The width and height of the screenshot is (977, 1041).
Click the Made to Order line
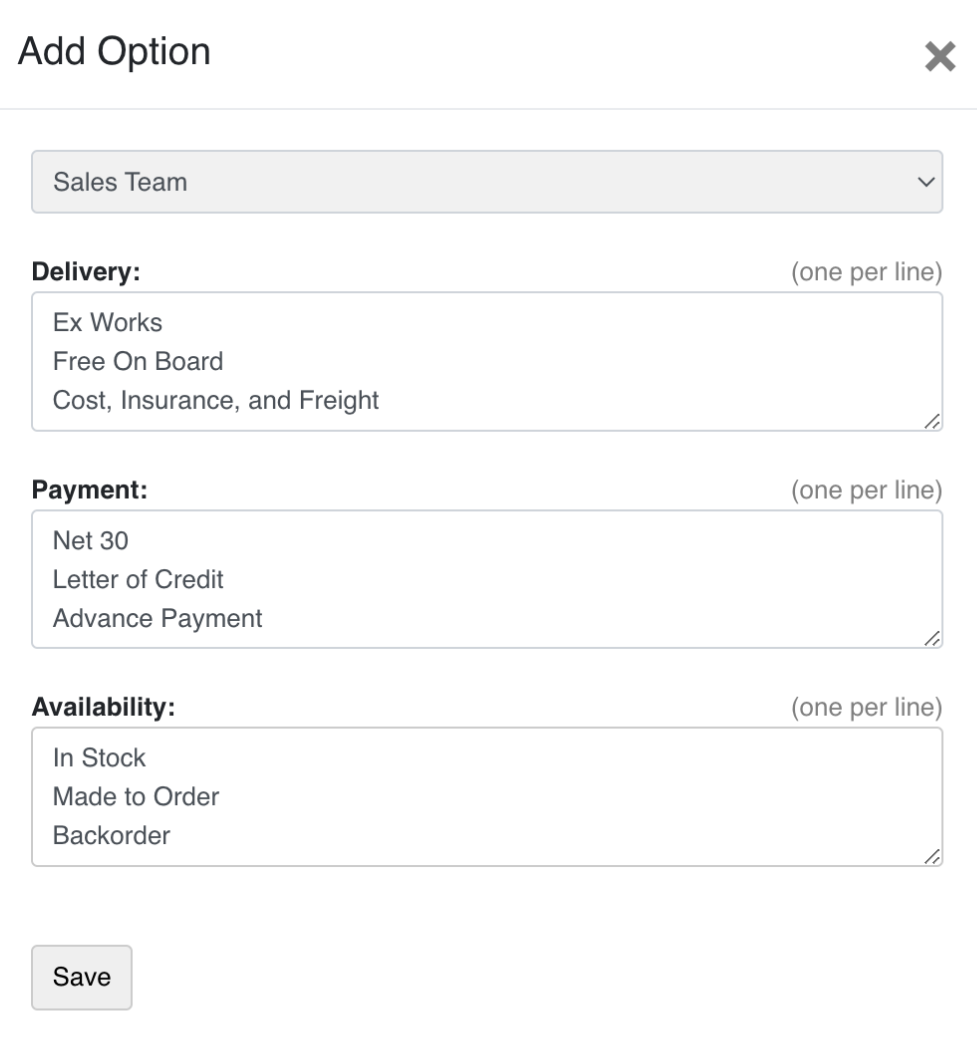pos(136,796)
